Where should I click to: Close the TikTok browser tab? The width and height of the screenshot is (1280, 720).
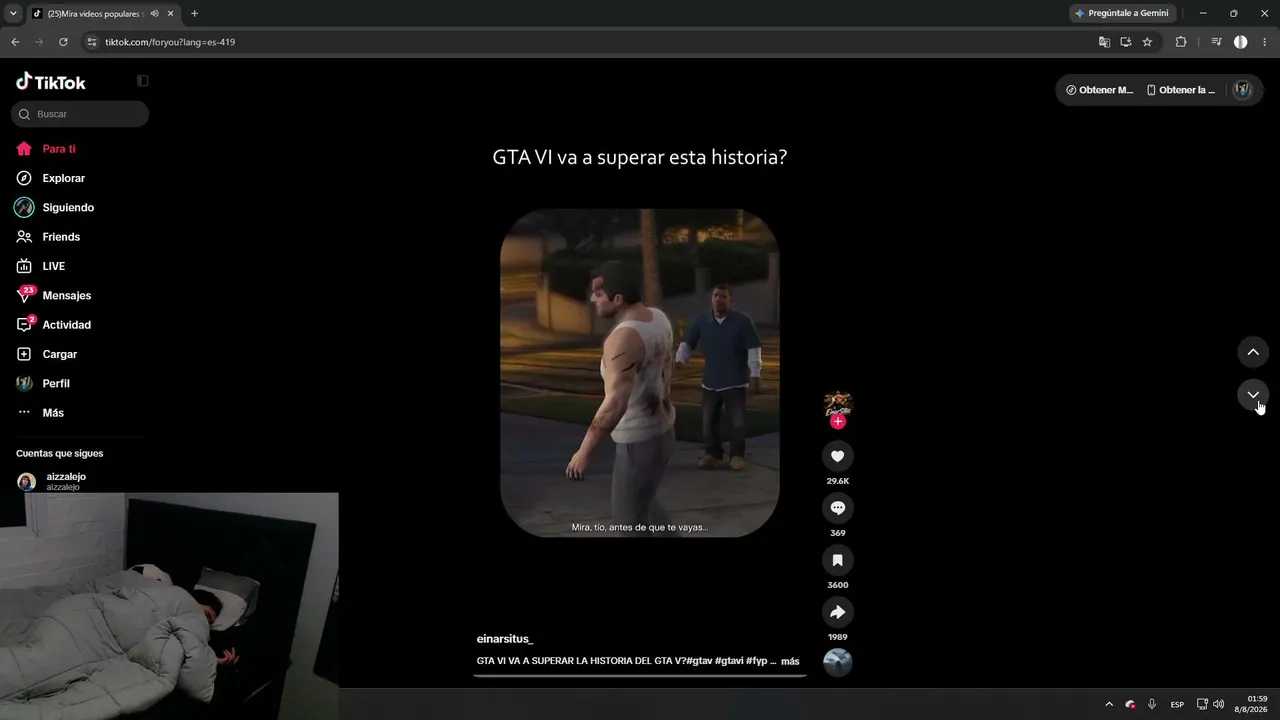tap(171, 13)
